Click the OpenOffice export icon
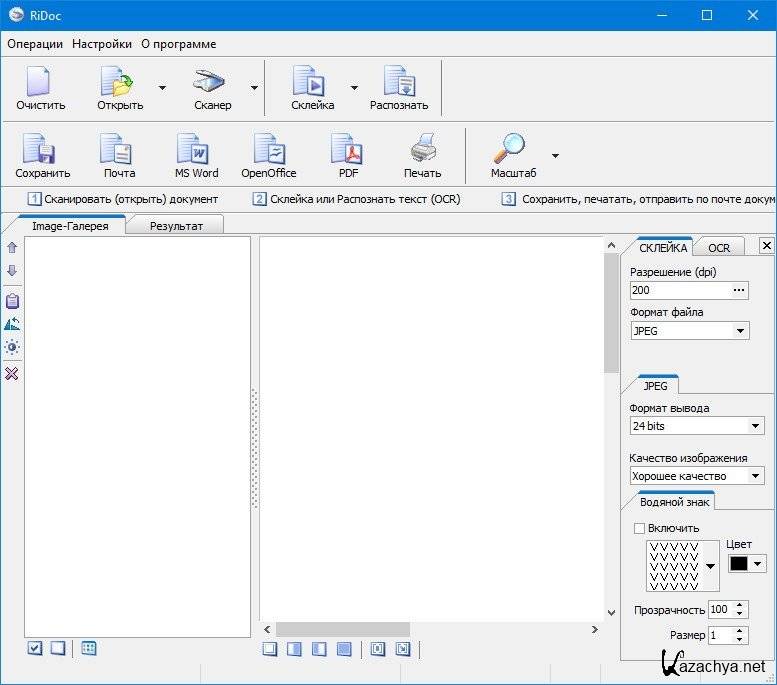This screenshot has height=685, width=777. 268,152
